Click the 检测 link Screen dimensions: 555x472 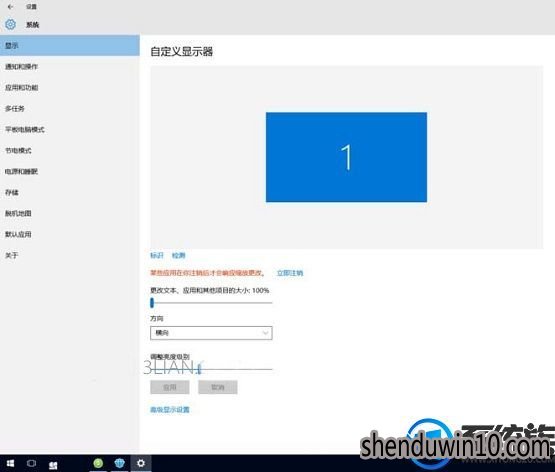pyautogui.click(x=178, y=255)
